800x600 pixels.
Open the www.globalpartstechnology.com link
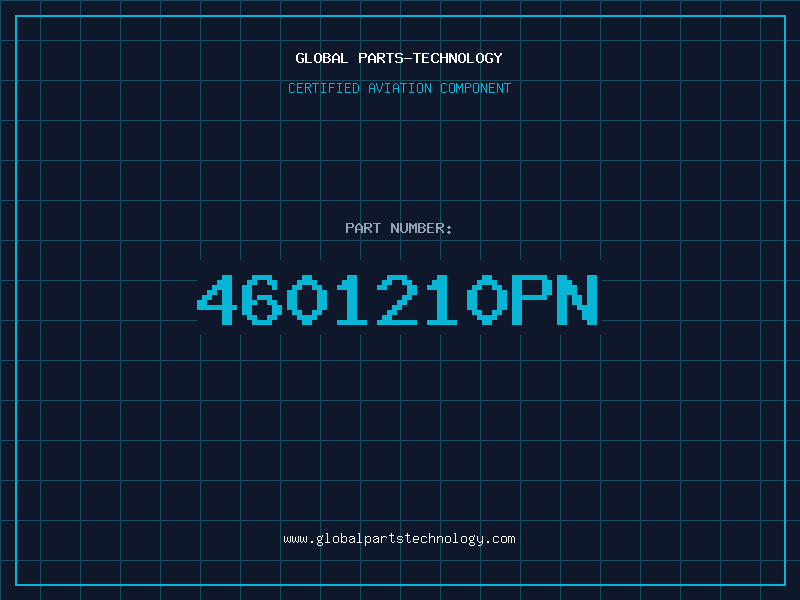tap(399, 539)
